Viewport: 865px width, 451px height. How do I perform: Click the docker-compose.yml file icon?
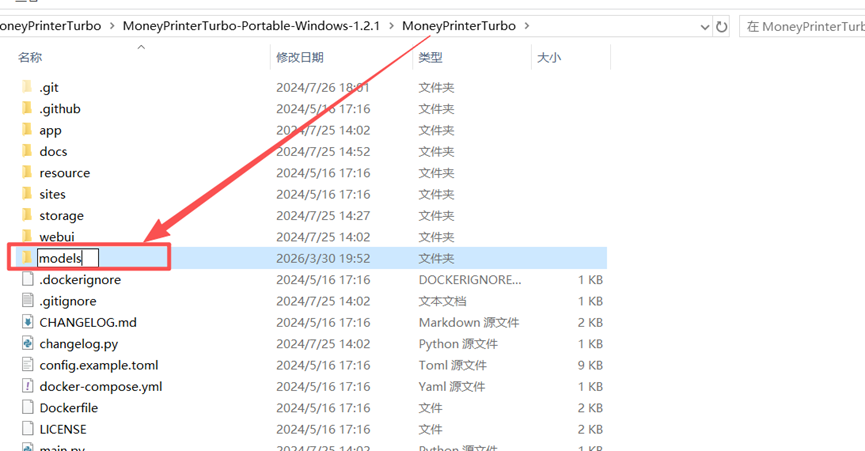pyautogui.click(x=28, y=386)
